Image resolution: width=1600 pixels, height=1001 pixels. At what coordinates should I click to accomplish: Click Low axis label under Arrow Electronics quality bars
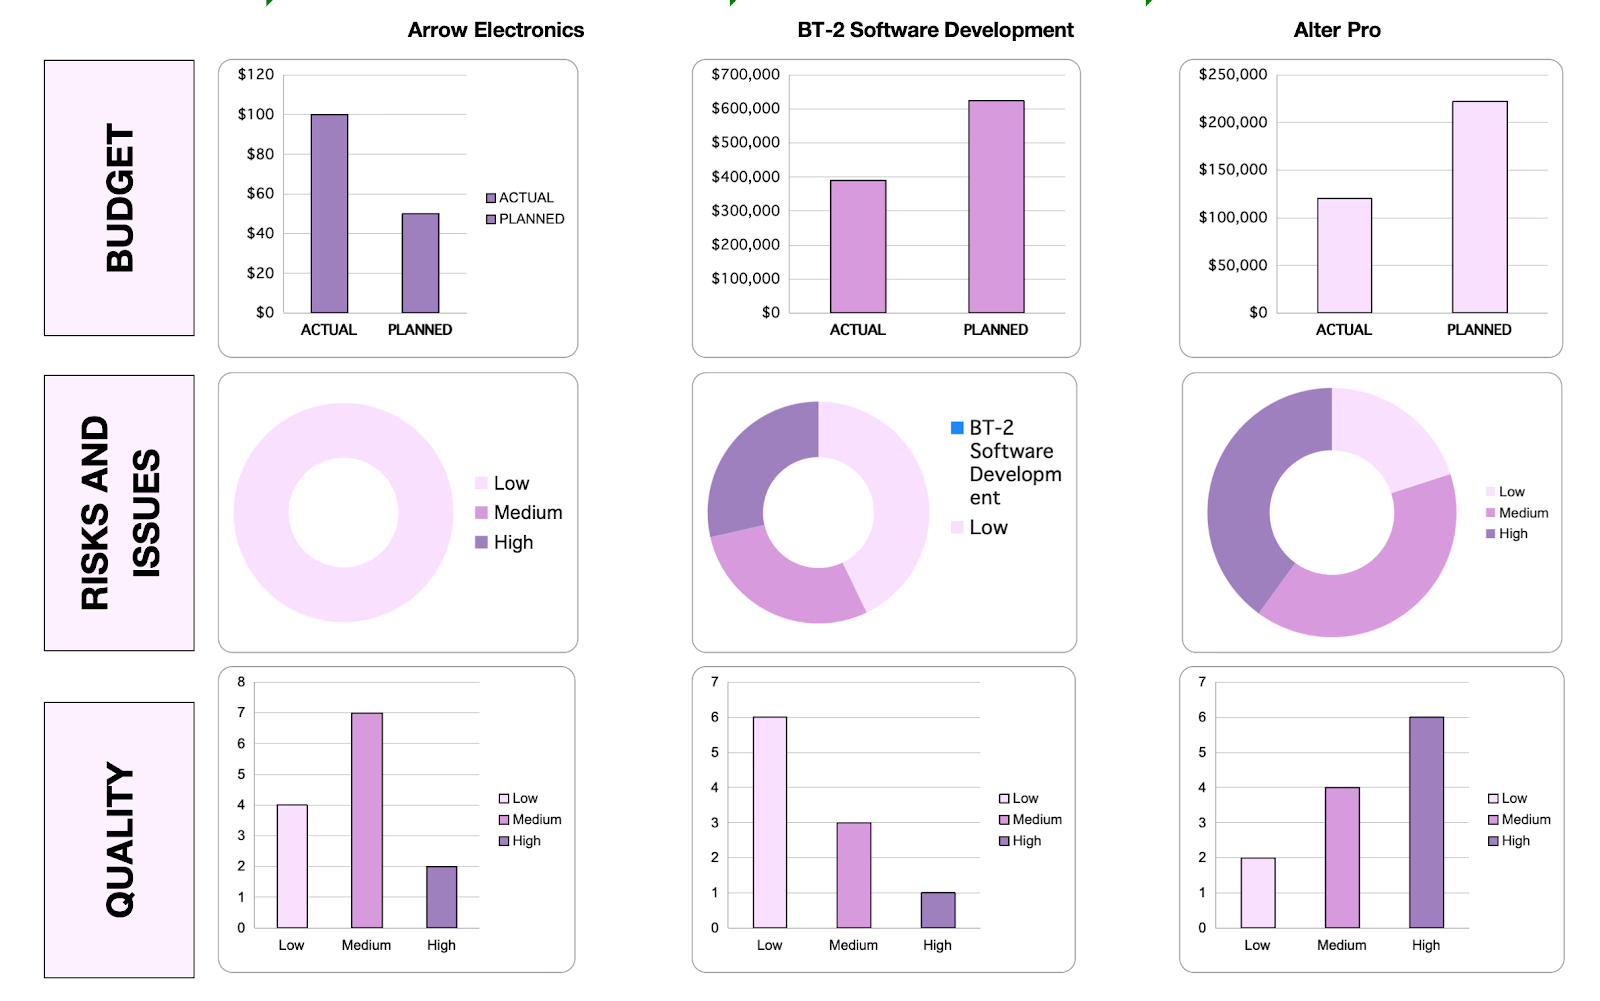(x=291, y=945)
